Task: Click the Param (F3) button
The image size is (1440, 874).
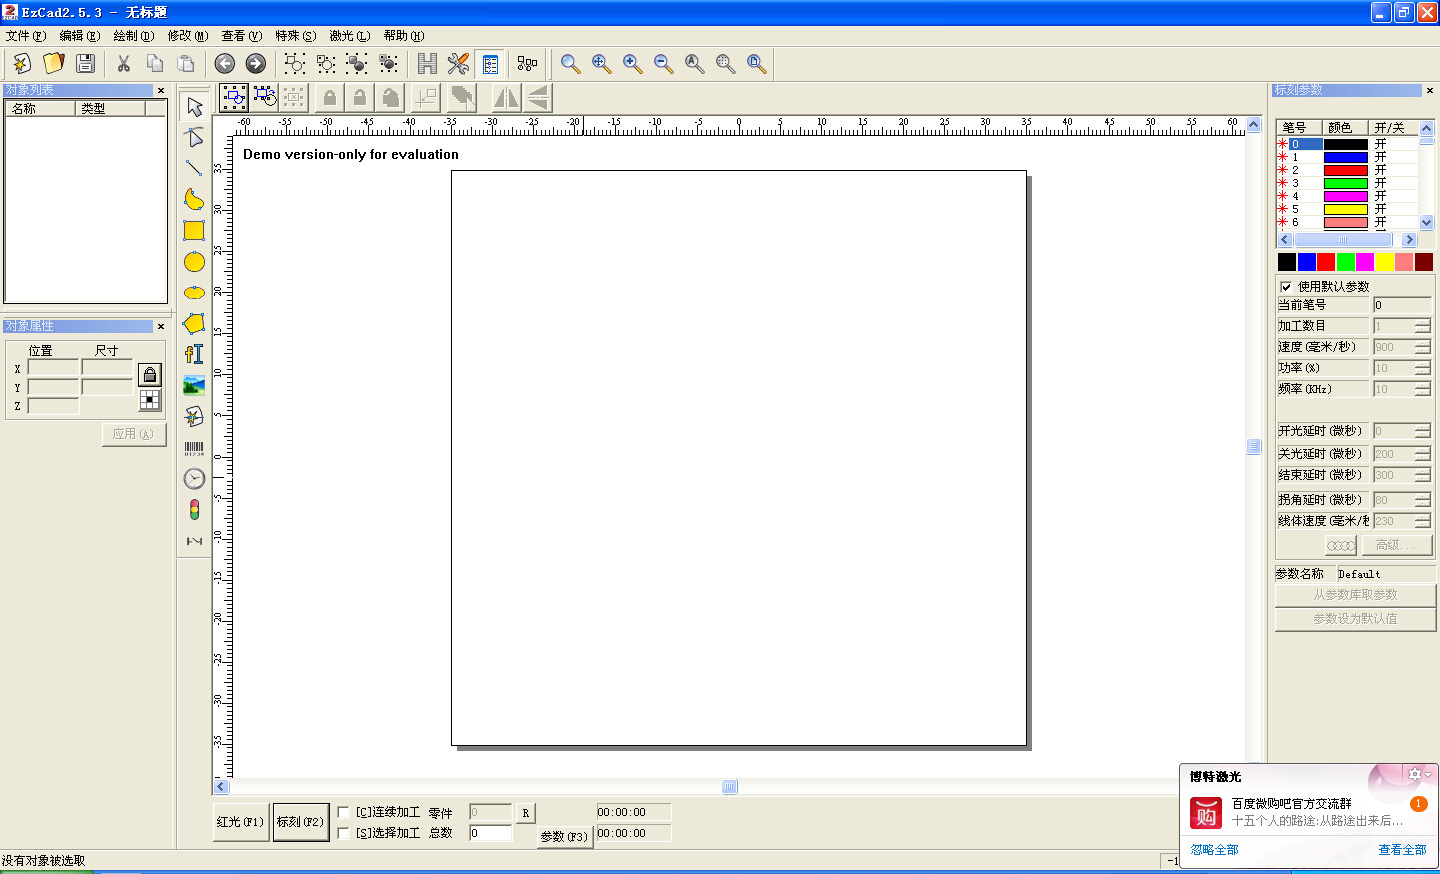Action: click(x=565, y=836)
